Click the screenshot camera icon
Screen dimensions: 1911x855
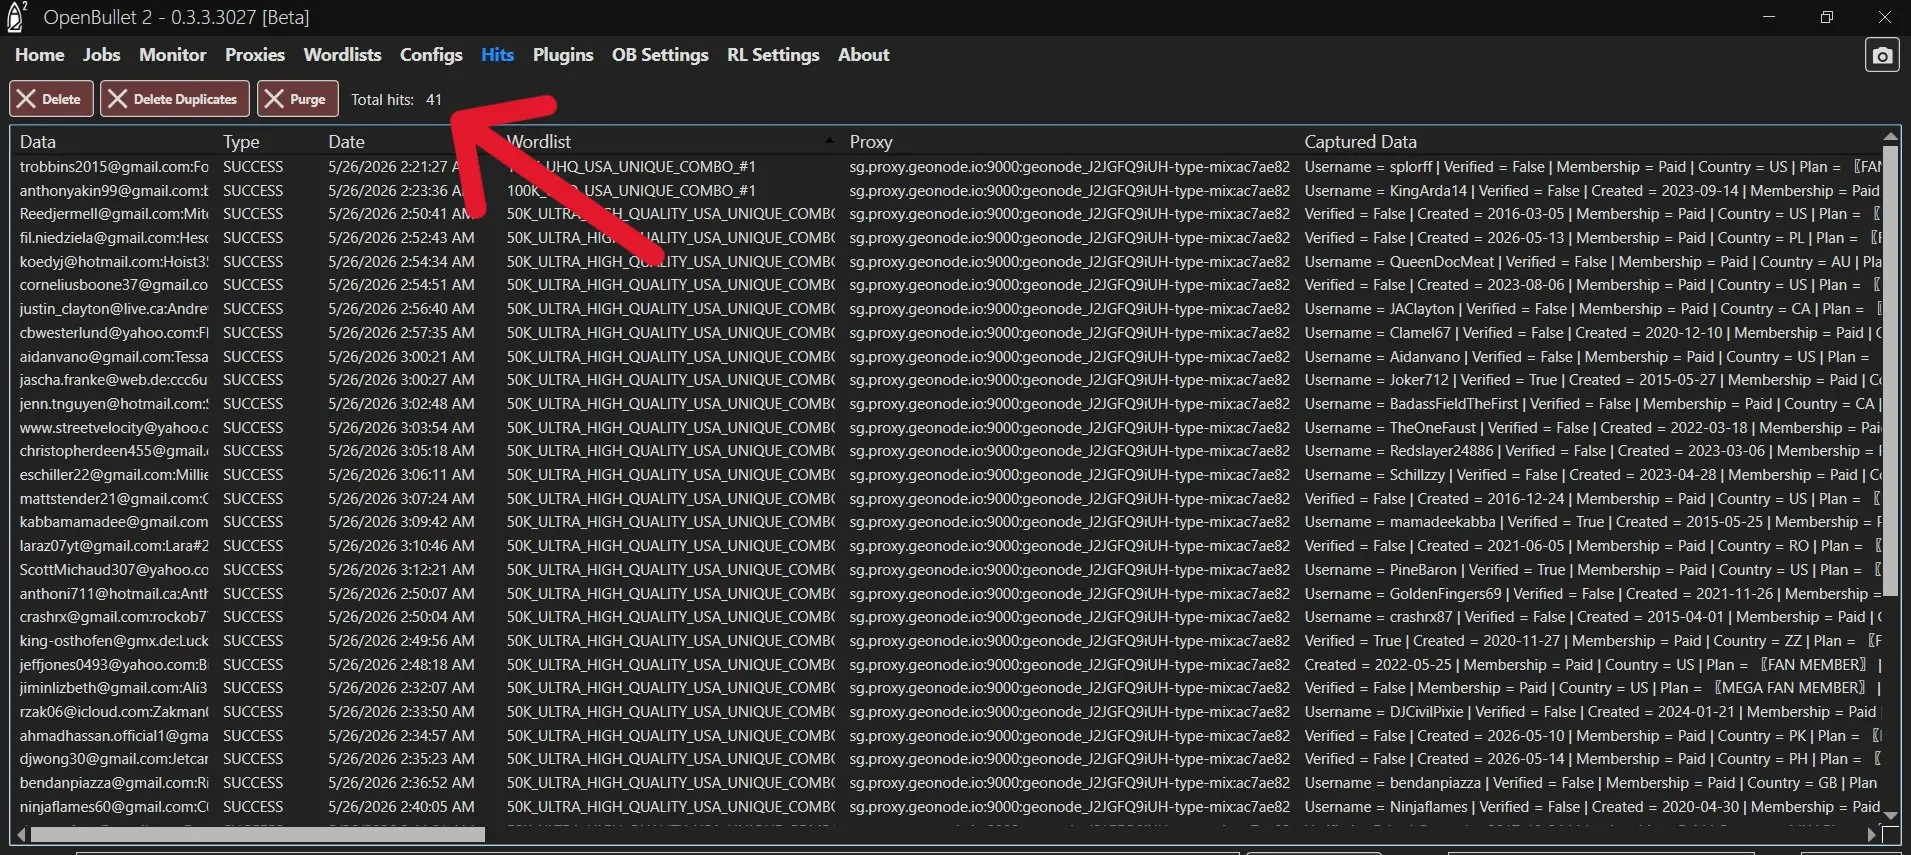1882,56
